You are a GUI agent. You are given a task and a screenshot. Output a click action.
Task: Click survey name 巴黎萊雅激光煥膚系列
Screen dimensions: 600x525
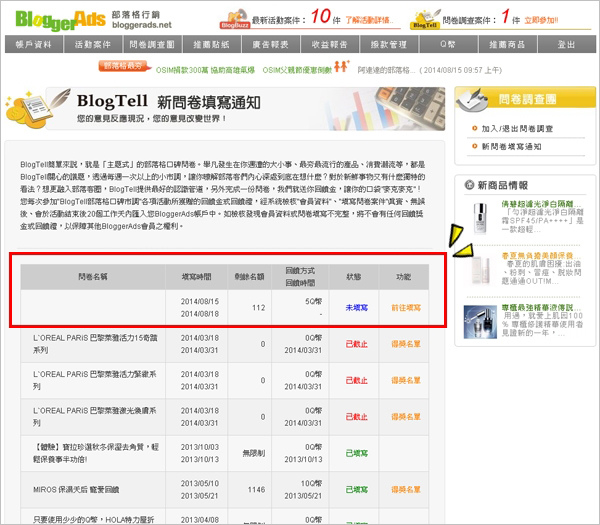coord(95,417)
